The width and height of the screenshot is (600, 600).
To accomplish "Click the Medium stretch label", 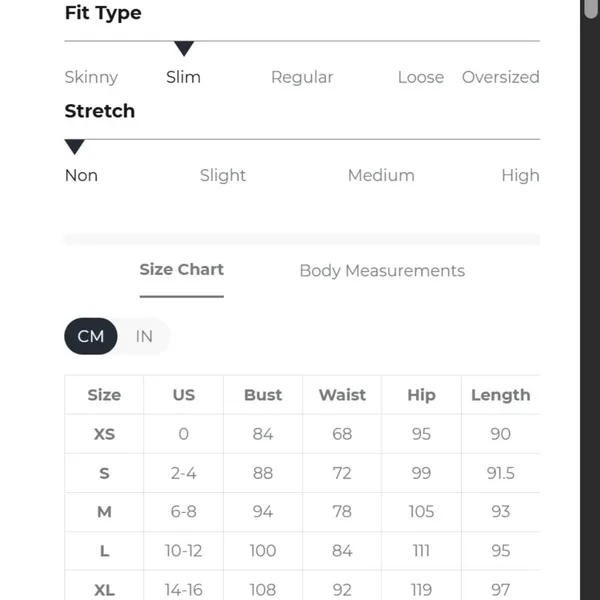I will 381,176.
